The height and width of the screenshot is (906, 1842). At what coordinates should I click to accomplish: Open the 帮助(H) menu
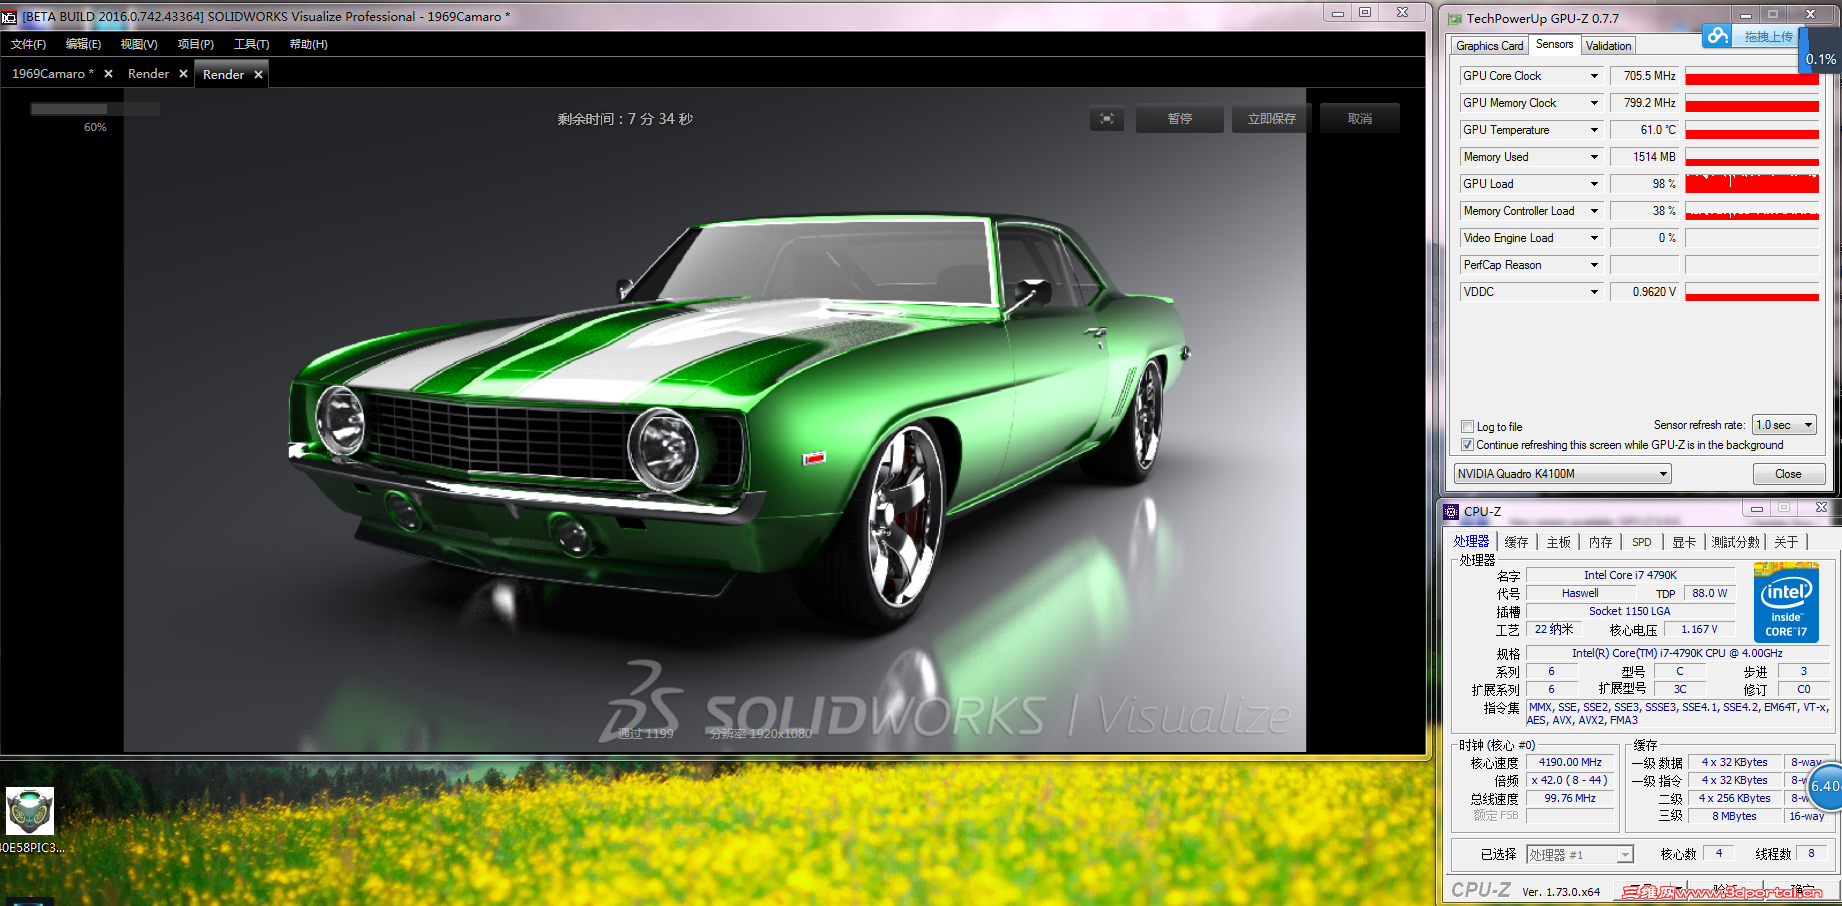click(308, 44)
